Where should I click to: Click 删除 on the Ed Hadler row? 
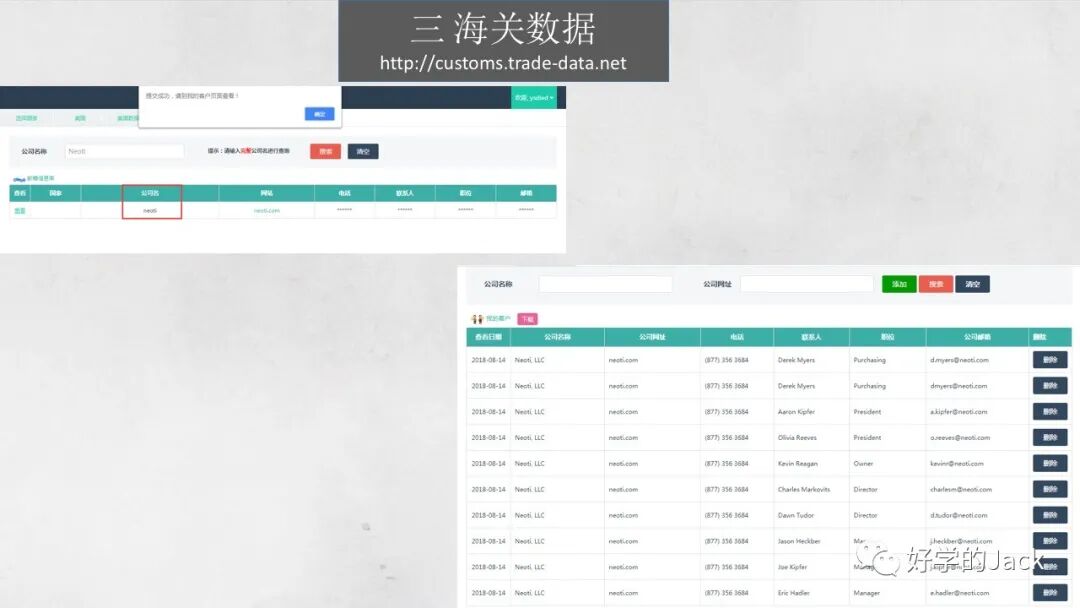click(1049, 592)
